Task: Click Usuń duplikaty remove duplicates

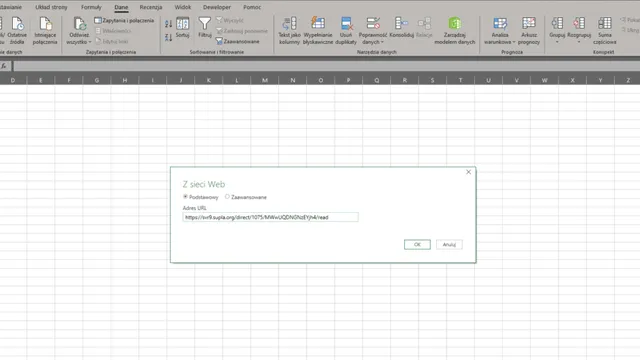Action: 346,31
